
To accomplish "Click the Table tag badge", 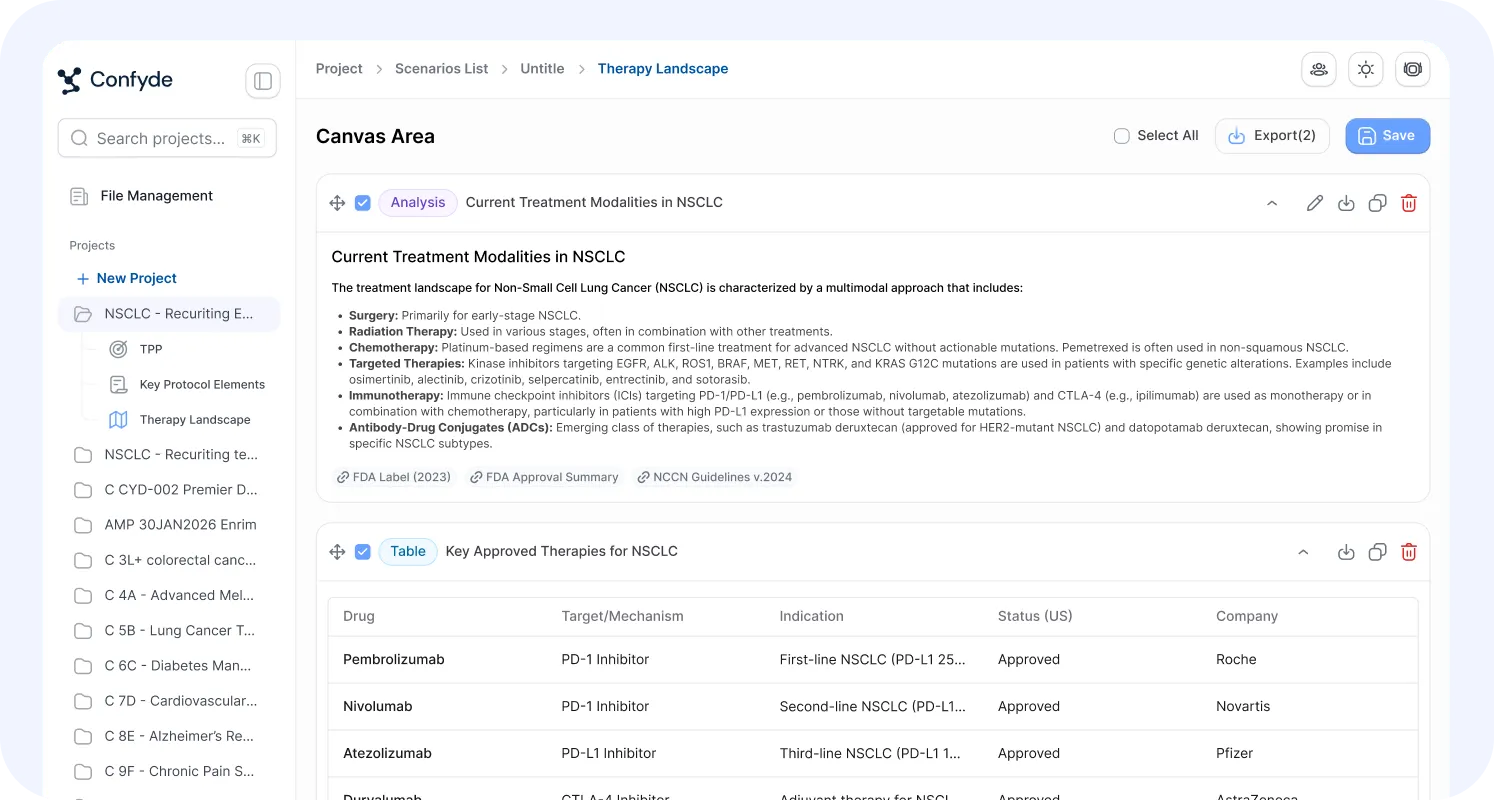I will pyautogui.click(x=408, y=552).
